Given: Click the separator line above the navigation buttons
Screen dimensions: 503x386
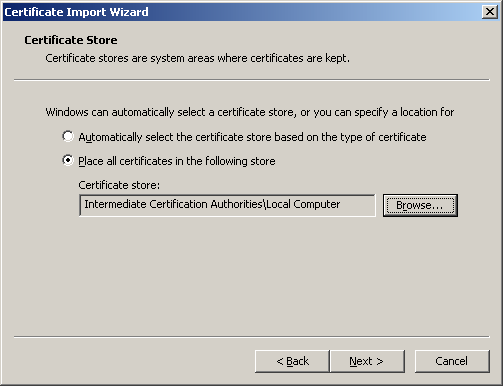Looking at the screenshot, I should pyautogui.click(x=252, y=337).
